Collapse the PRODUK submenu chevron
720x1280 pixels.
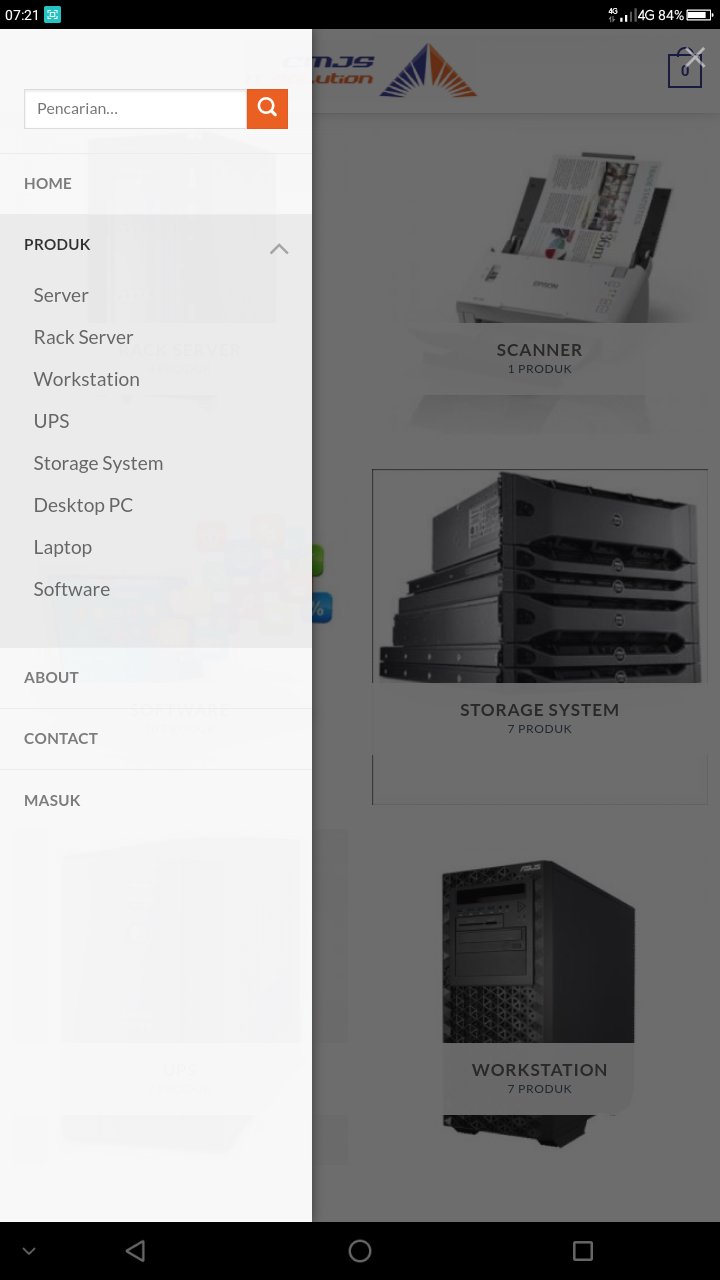(279, 249)
